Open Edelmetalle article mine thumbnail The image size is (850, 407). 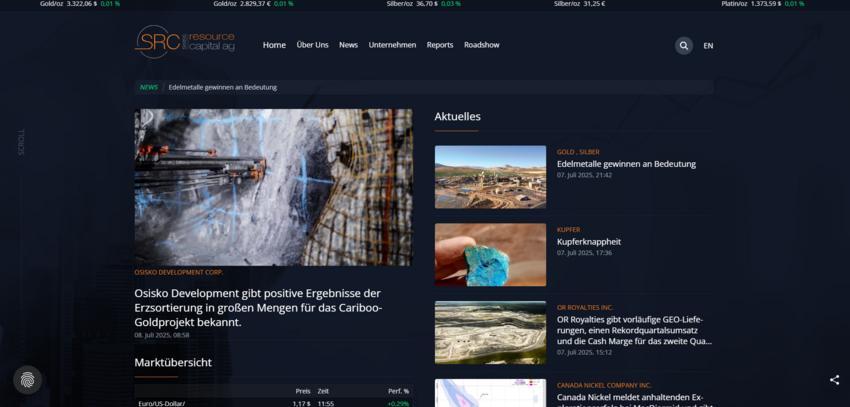tap(490, 177)
